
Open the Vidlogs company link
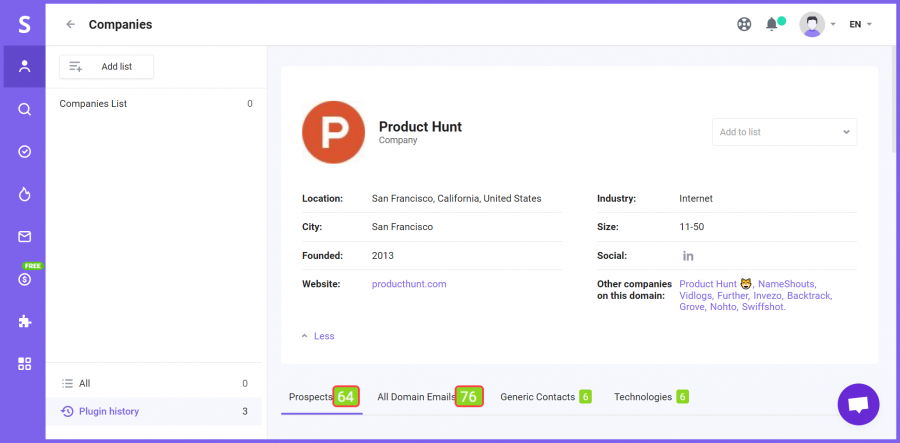tap(696, 296)
